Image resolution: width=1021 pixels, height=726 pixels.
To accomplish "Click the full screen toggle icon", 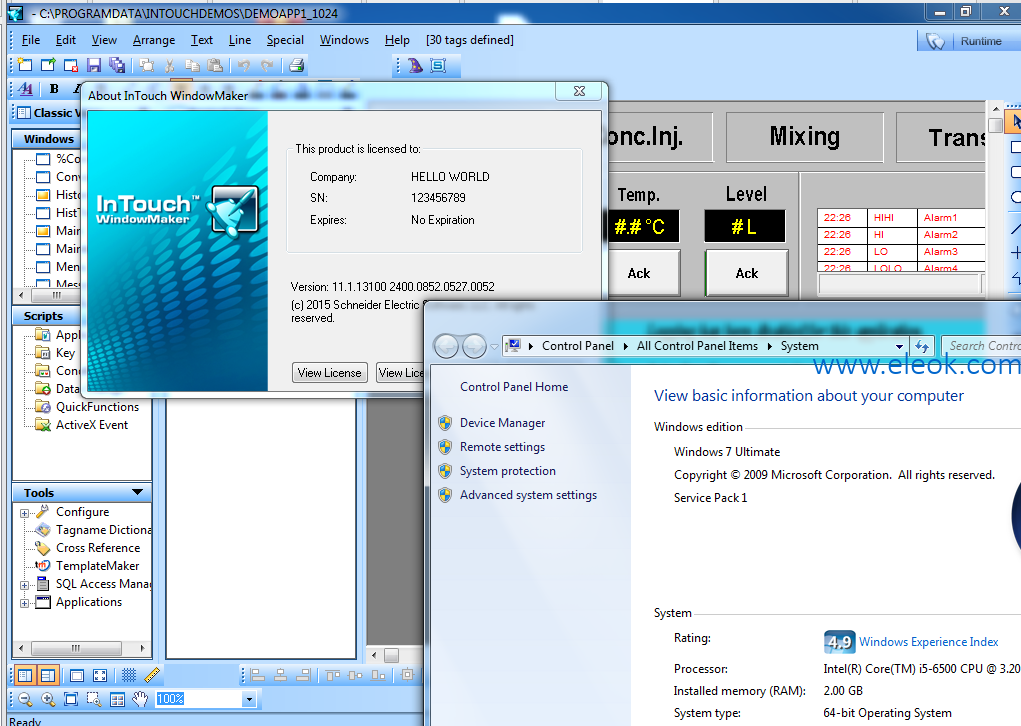I will coord(100,675).
